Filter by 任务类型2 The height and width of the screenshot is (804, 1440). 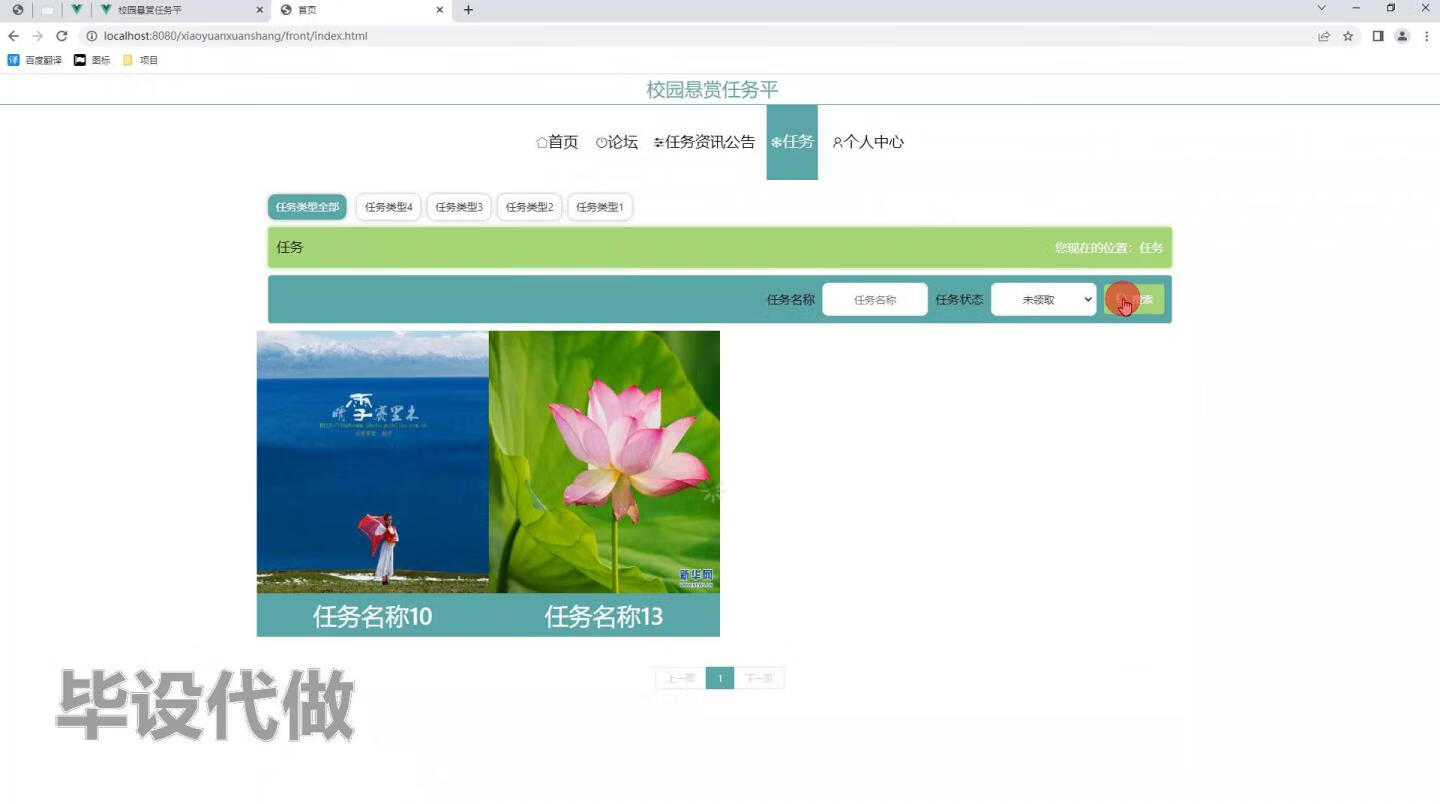coord(529,207)
